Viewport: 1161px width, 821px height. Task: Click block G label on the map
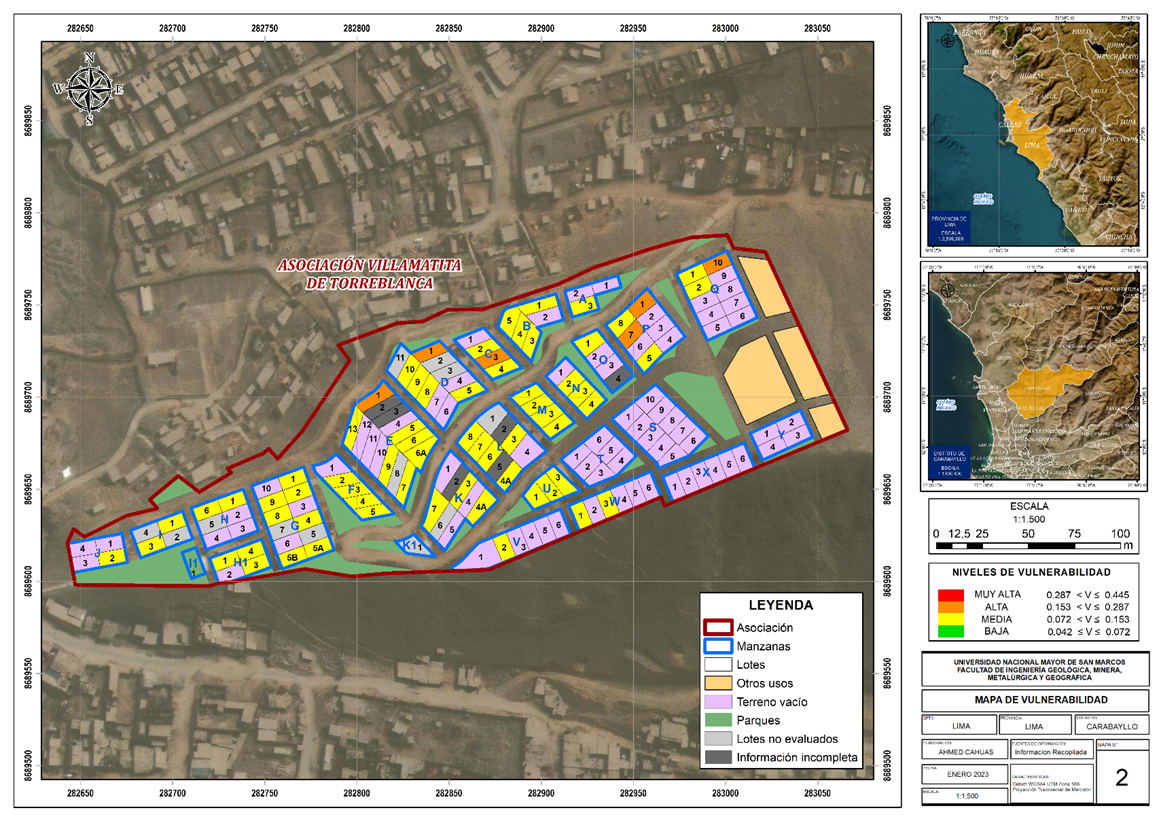coord(295,526)
